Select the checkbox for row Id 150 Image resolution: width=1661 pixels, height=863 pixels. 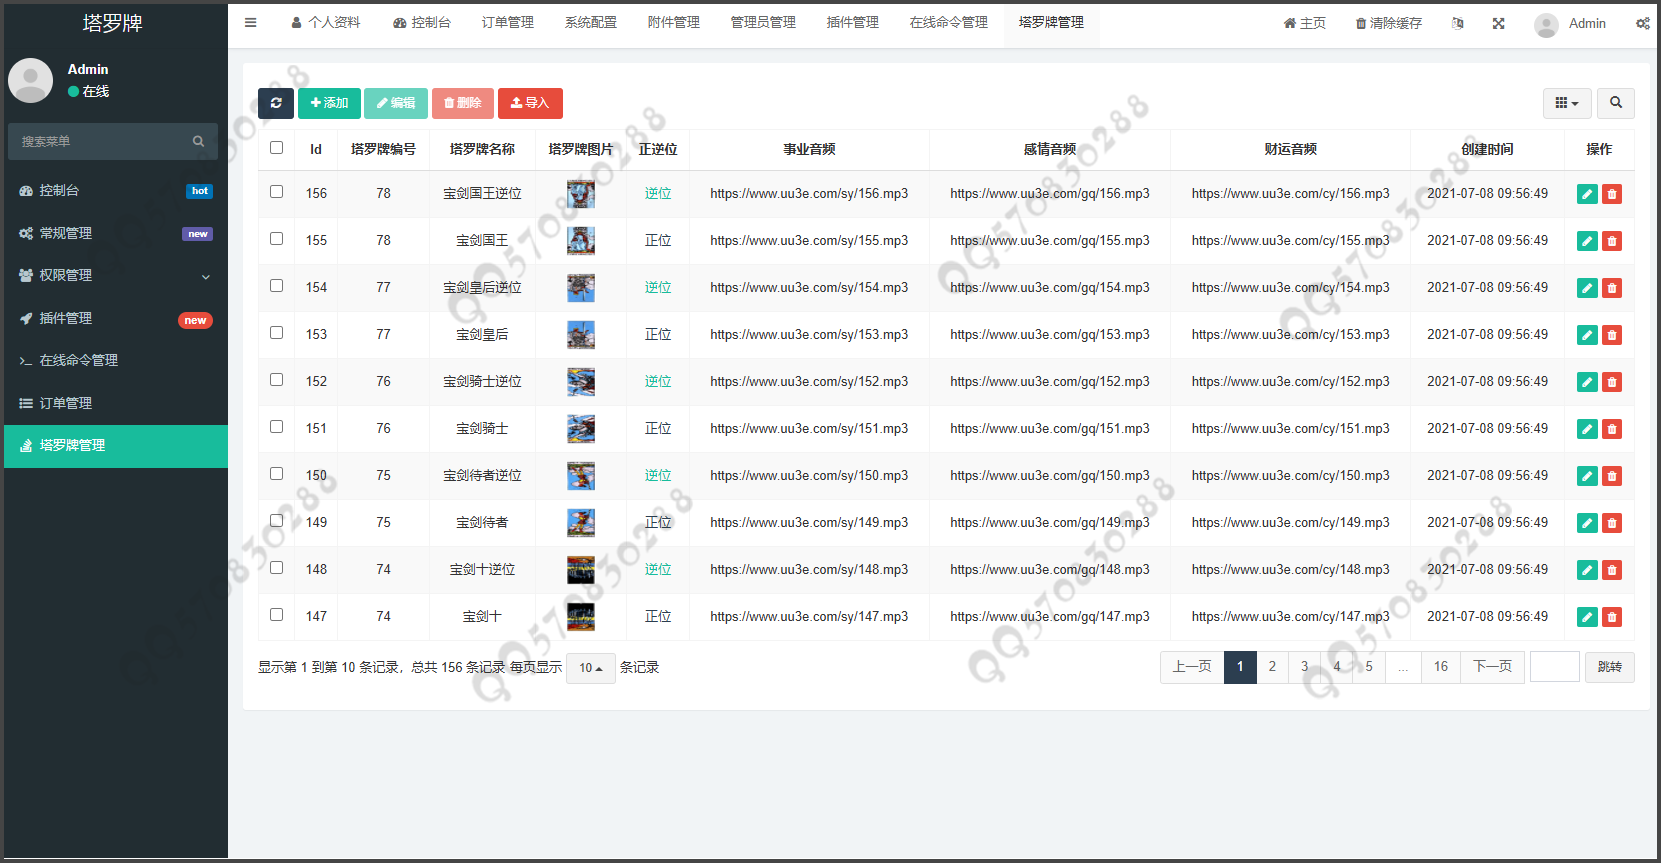tap(276, 474)
